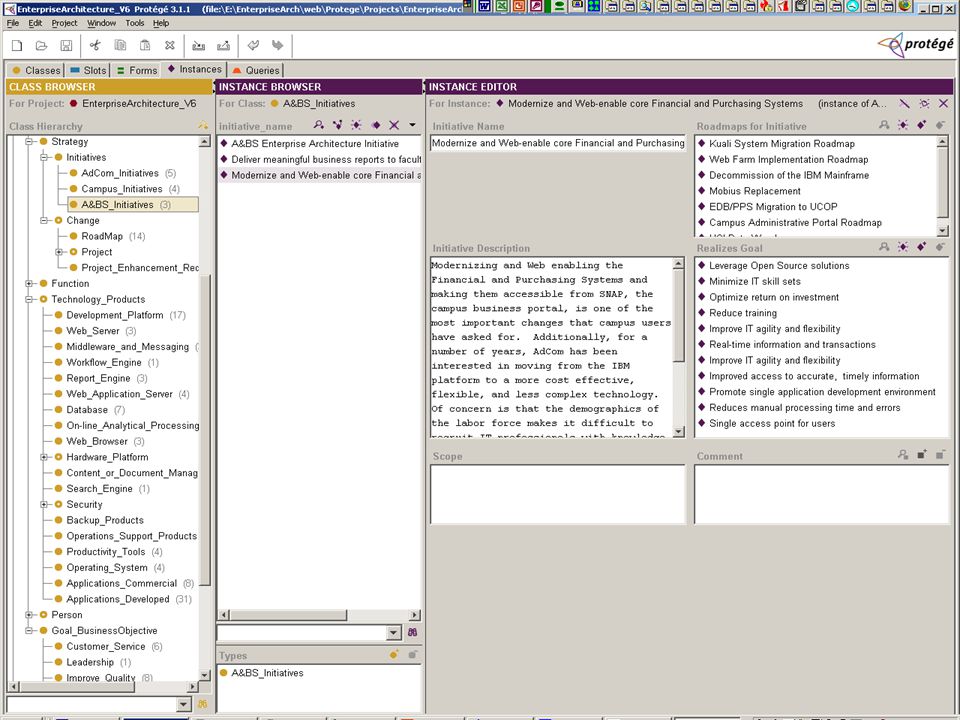Click the Save Project disk icon
The width and height of the screenshot is (960, 720).
[66, 45]
